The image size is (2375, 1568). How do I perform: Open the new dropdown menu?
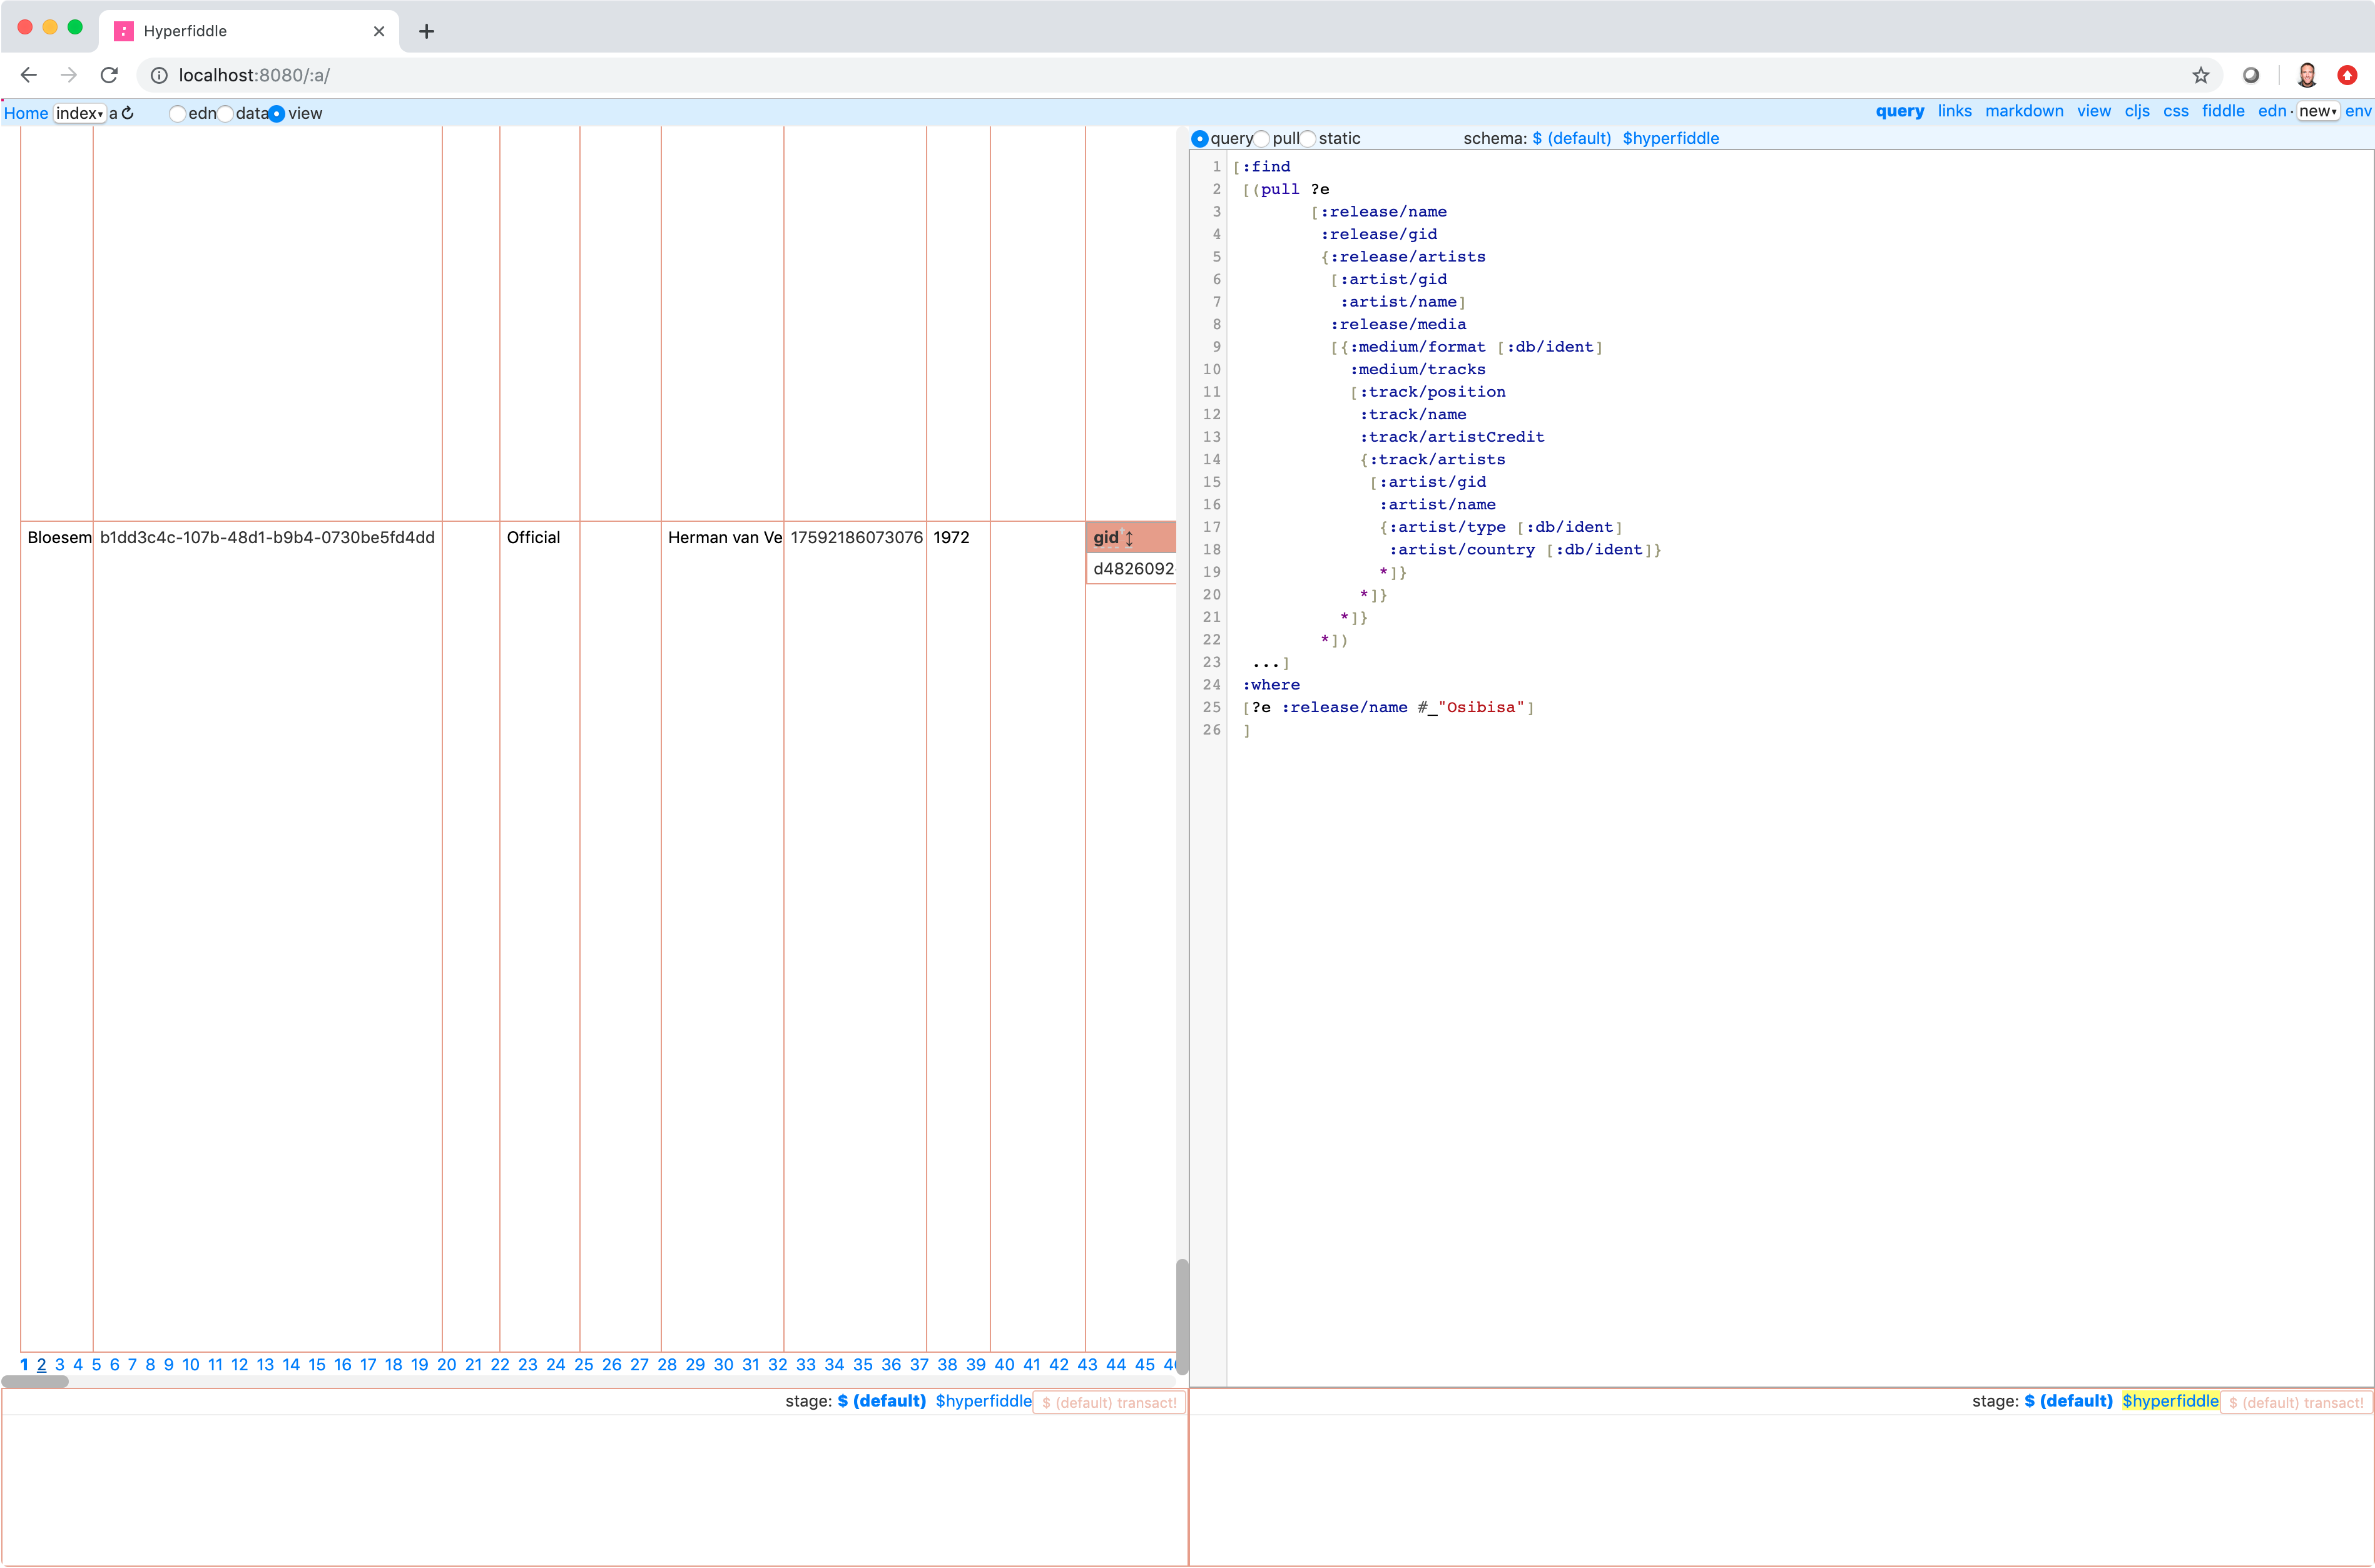pyautogui.click(x=2317, y=111)
